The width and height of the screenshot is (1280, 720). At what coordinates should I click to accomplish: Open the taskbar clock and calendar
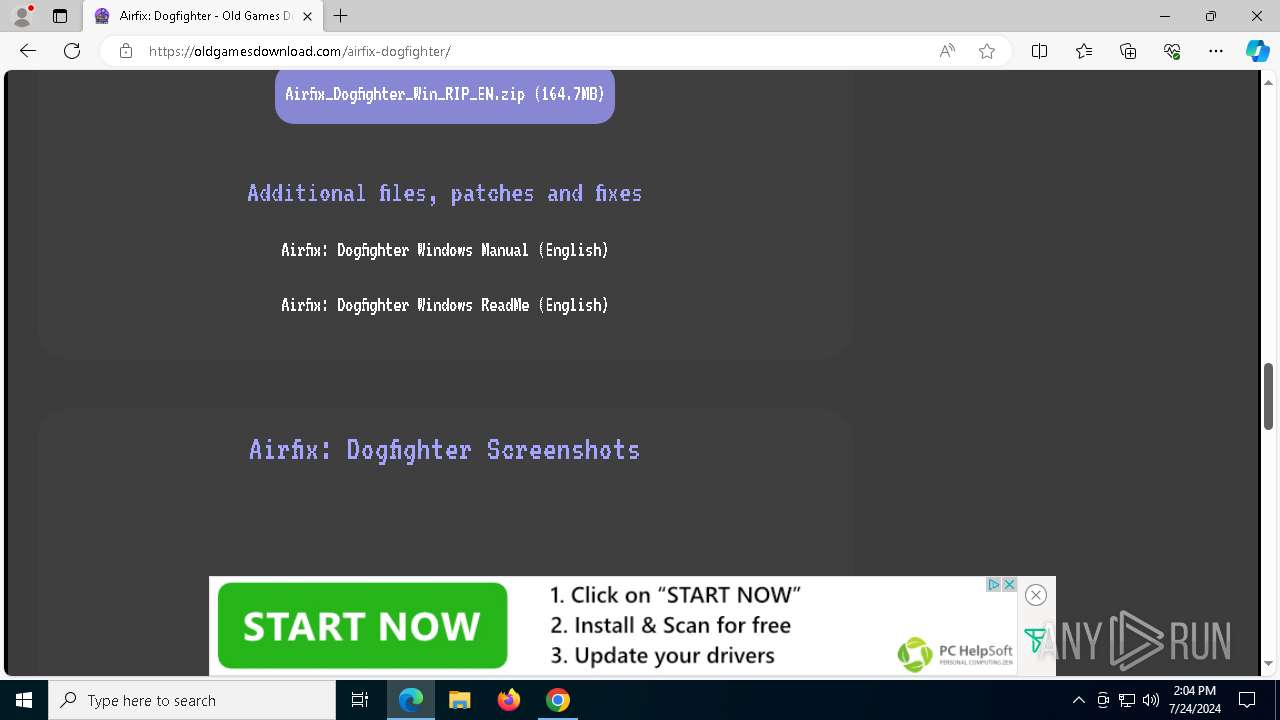pos(1195,700)
